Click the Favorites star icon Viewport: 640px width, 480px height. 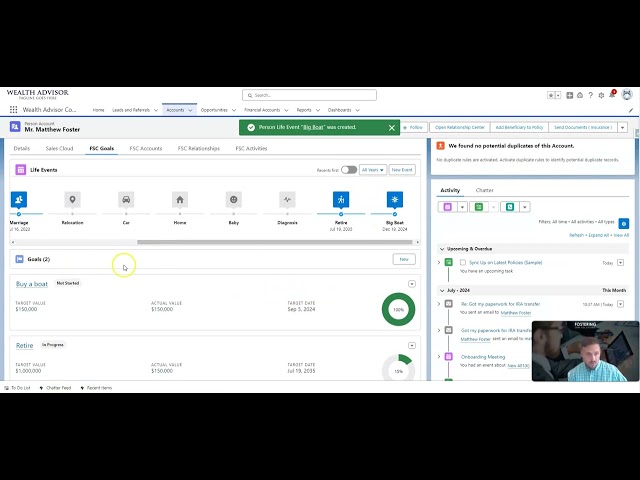[x=551, y=95]
